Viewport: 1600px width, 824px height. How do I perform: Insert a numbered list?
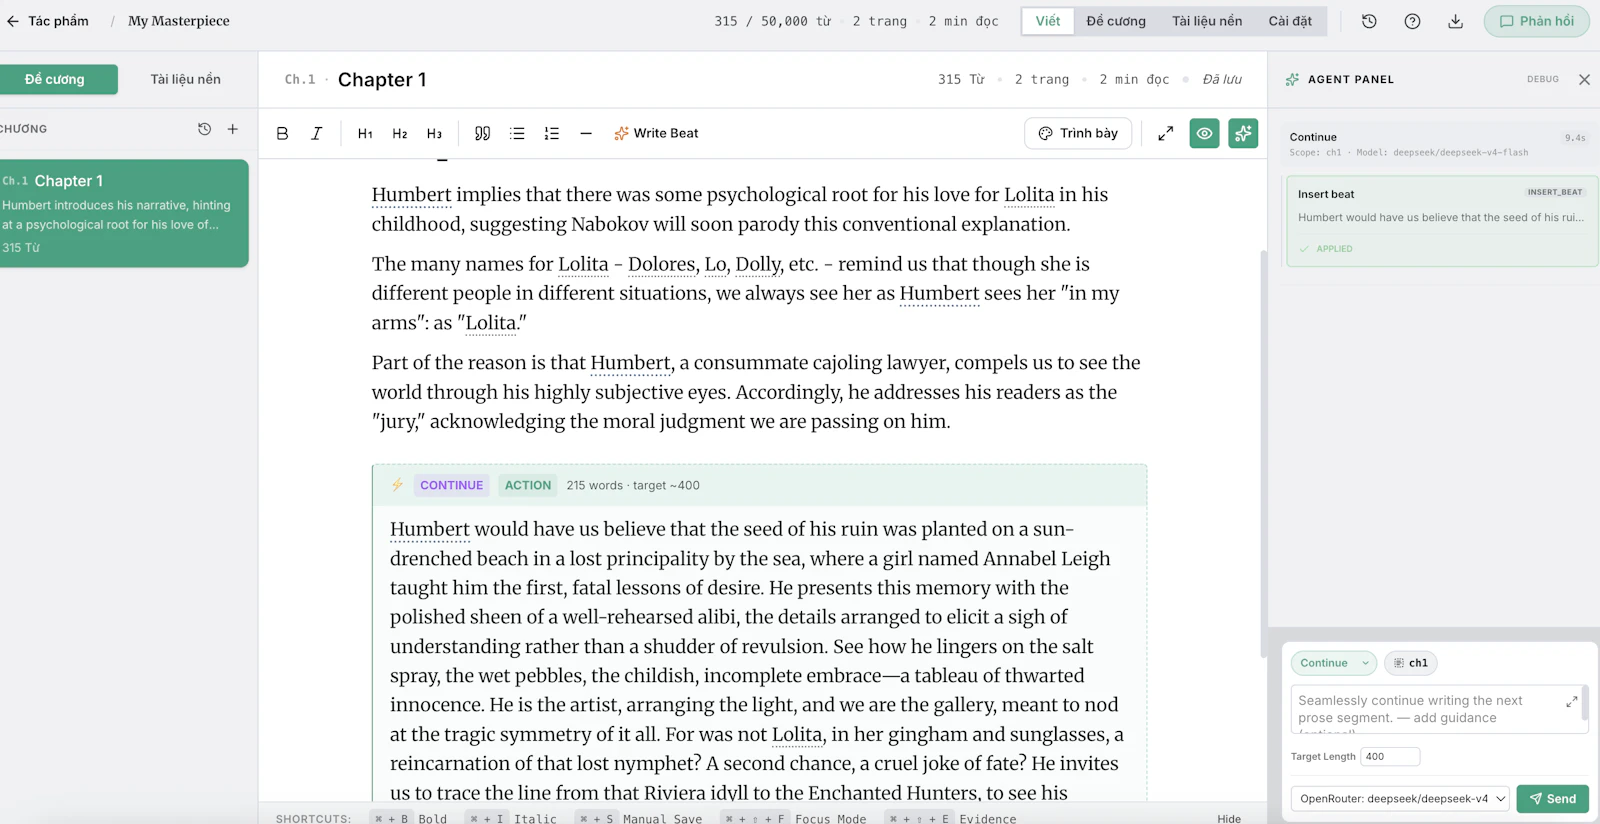(551, 133)
